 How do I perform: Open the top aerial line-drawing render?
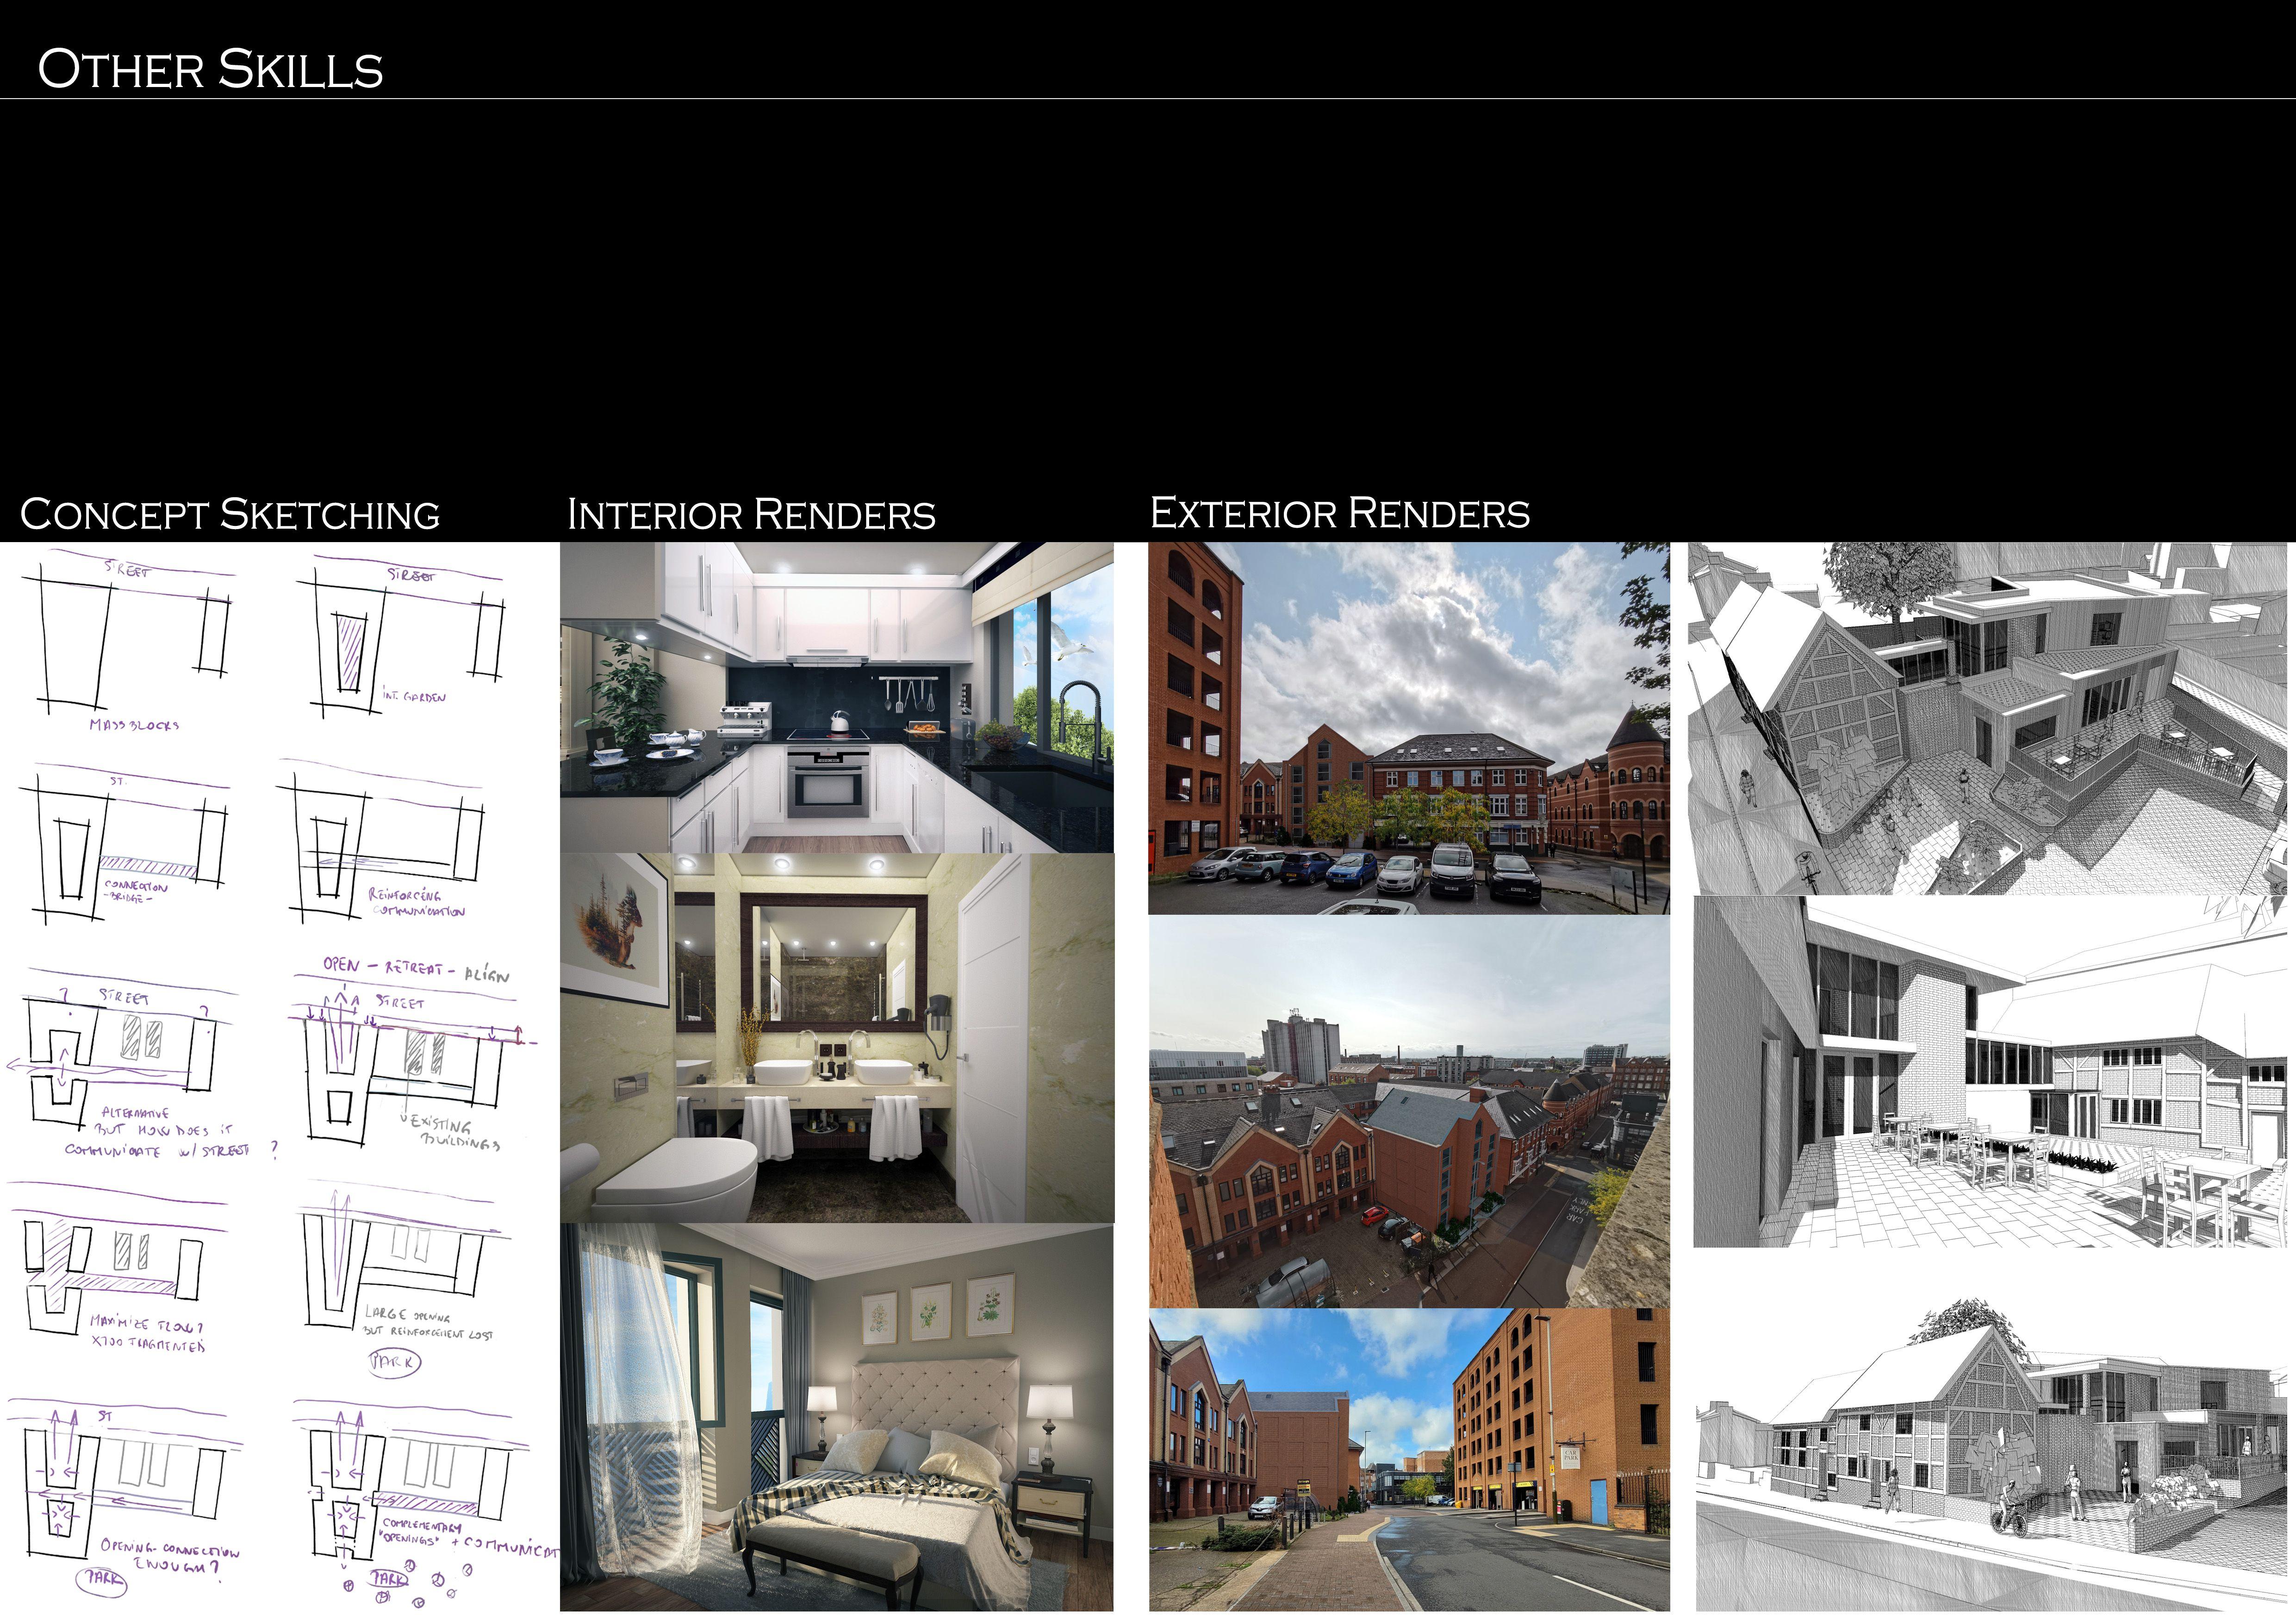tap(1990, 718)
